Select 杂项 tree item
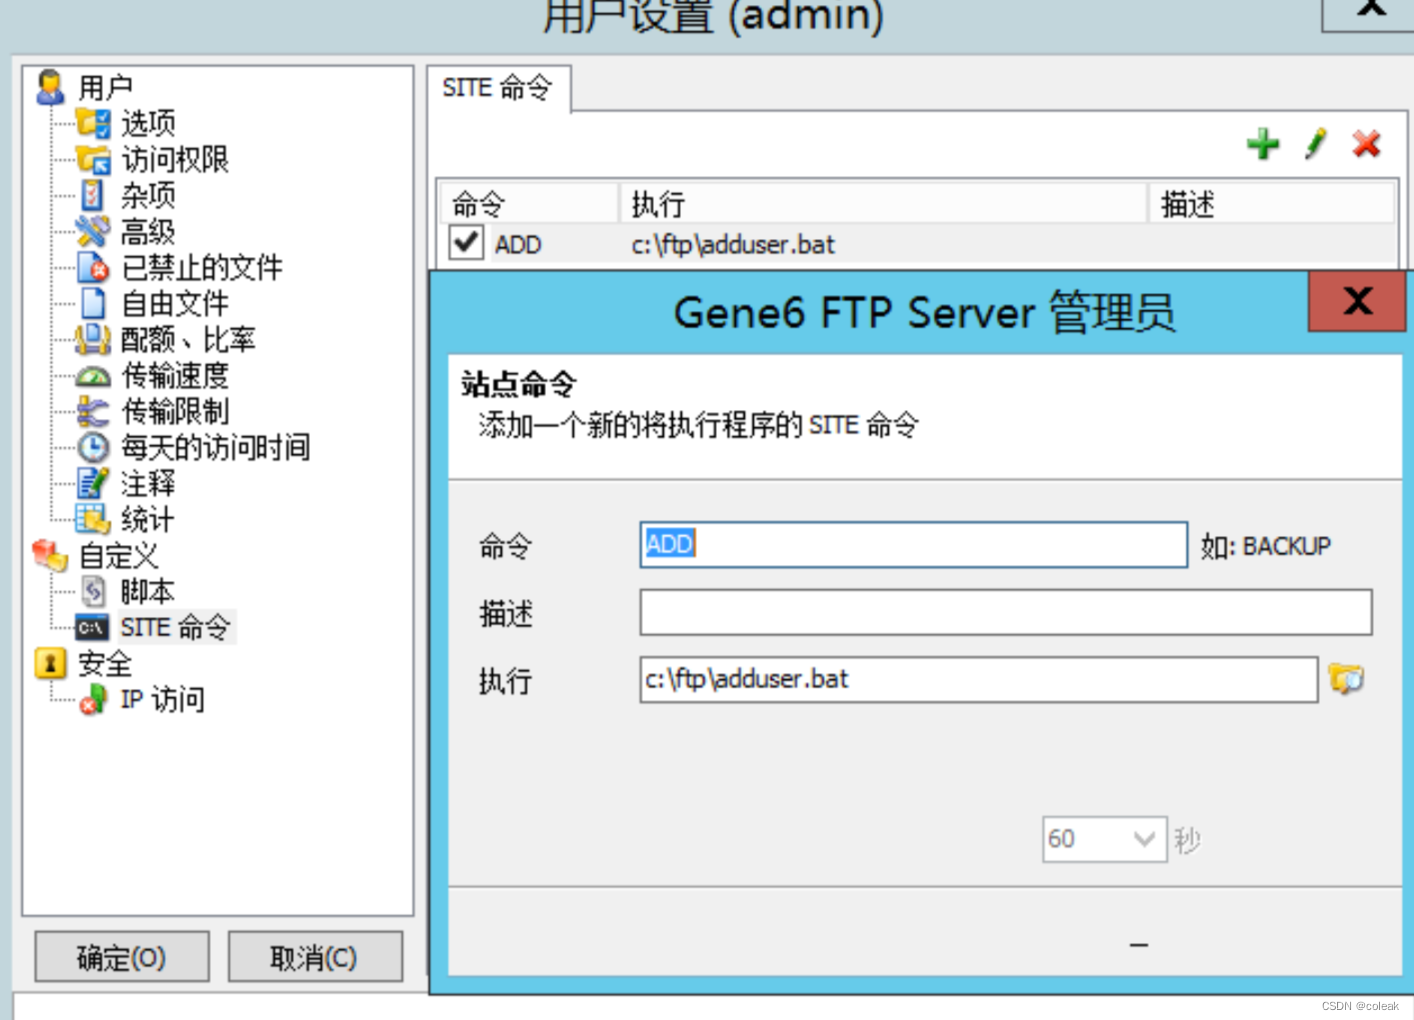 [x=148, y=195]
